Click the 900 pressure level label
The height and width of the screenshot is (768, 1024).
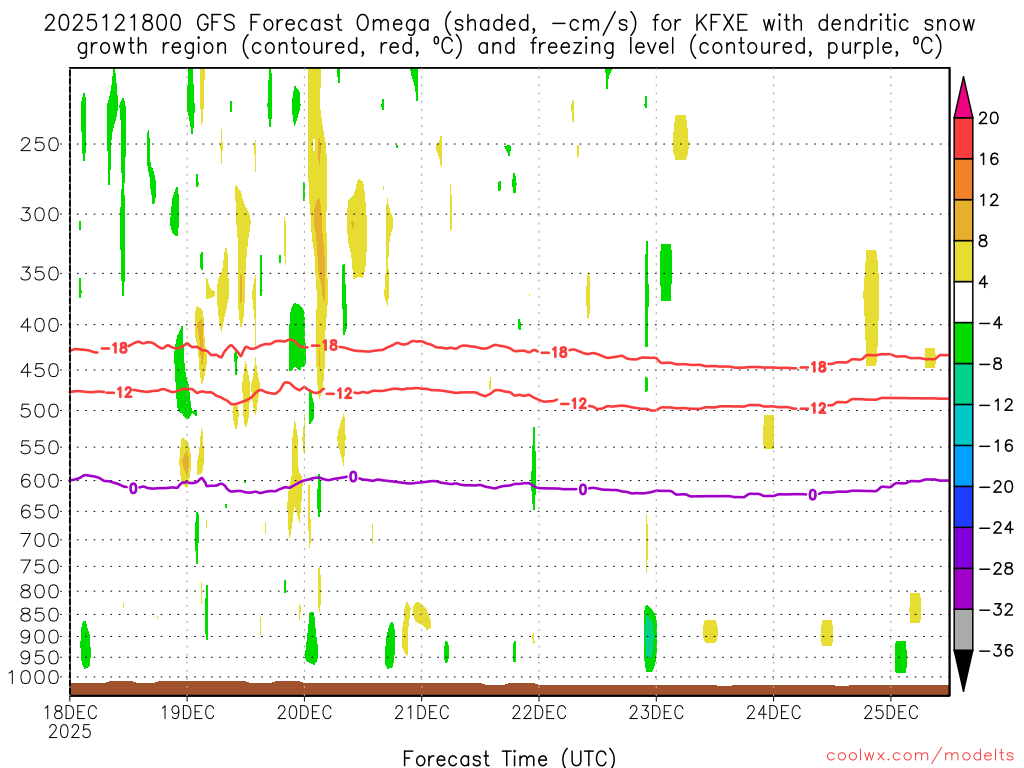tap(40, 637)
